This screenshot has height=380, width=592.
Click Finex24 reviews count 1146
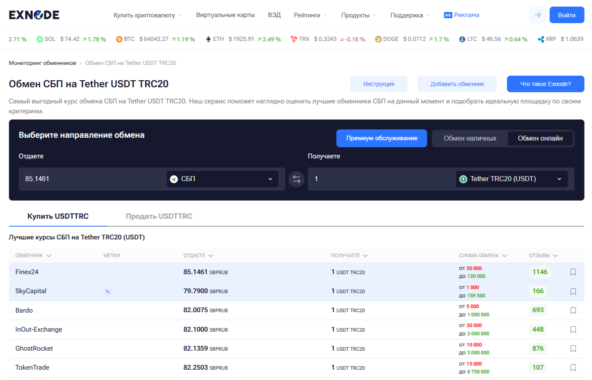point(540,272)
